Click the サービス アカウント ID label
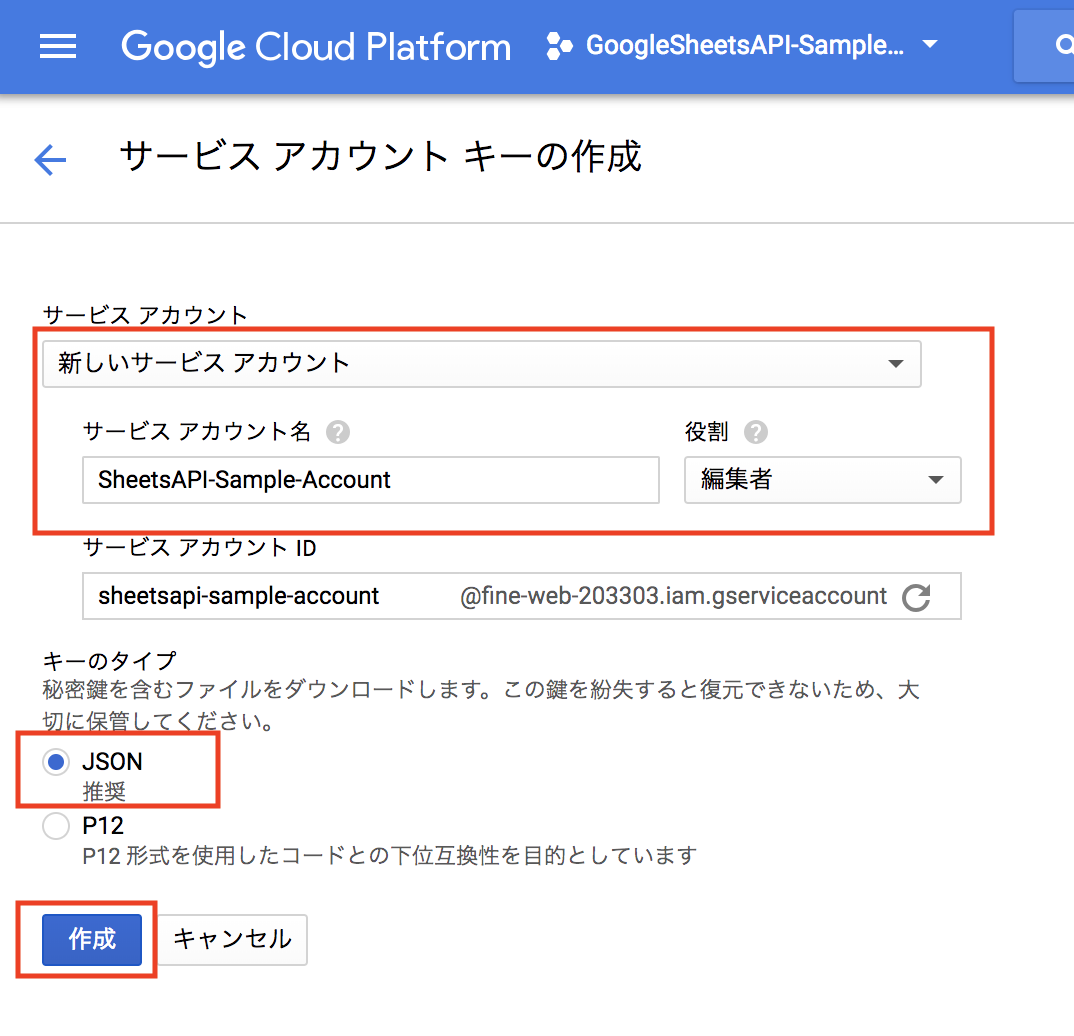 [x=199, y=548]
